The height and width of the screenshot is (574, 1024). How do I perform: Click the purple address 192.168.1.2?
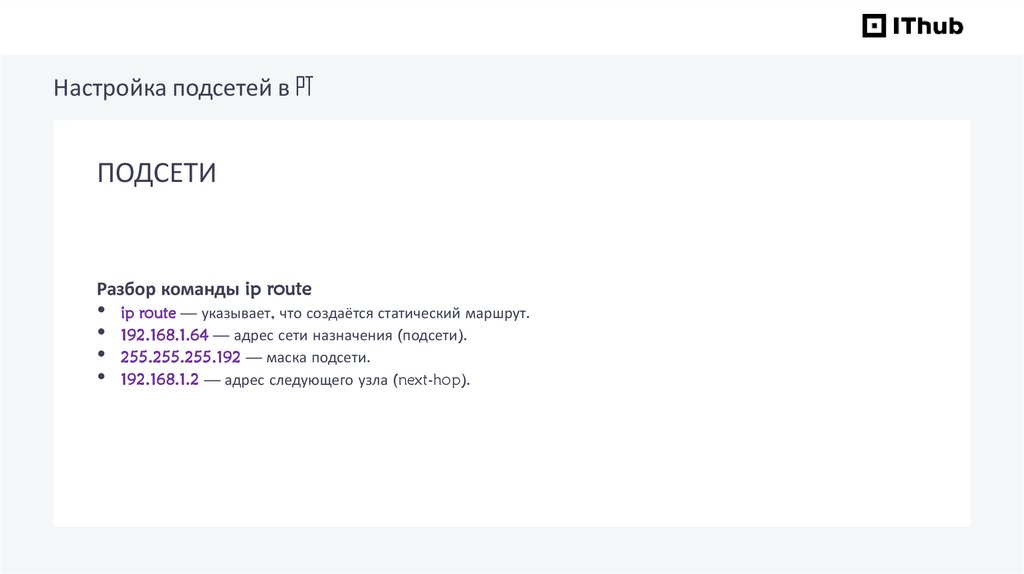pyautogui.click(x=160, y=380)
